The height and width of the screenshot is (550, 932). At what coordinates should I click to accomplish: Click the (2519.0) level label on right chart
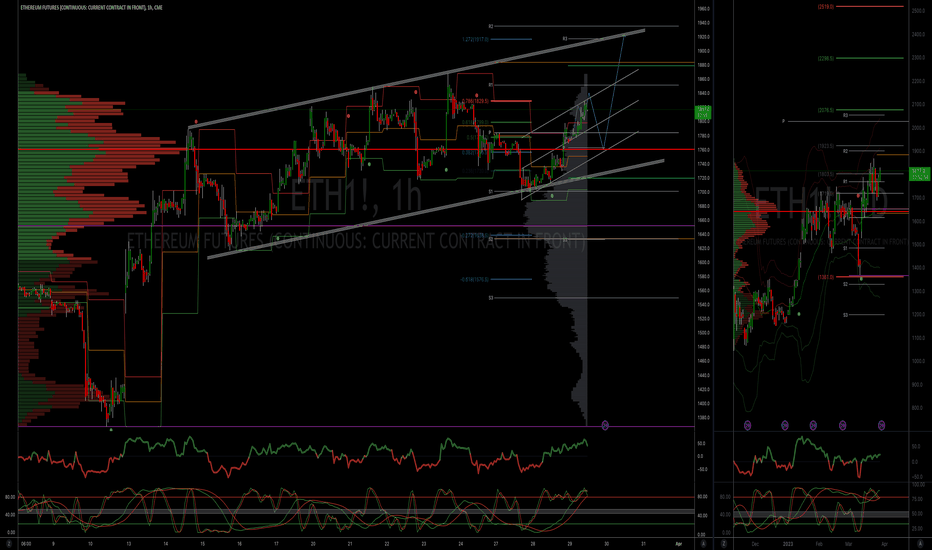pyautogui.click(x=826, y=7)
